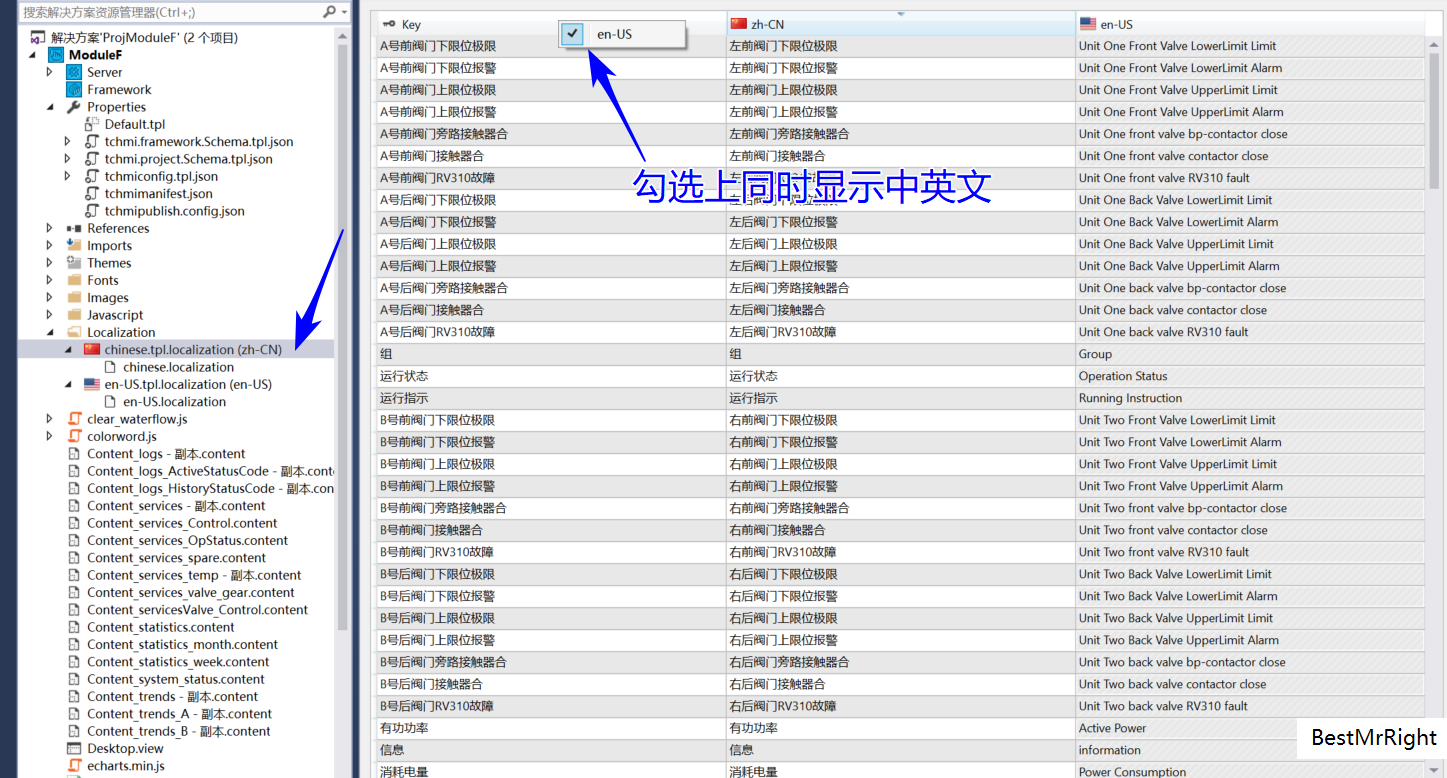This screenshot has height=778, width=1447.
Task: Select Default.tpl file
Action: 135,124
